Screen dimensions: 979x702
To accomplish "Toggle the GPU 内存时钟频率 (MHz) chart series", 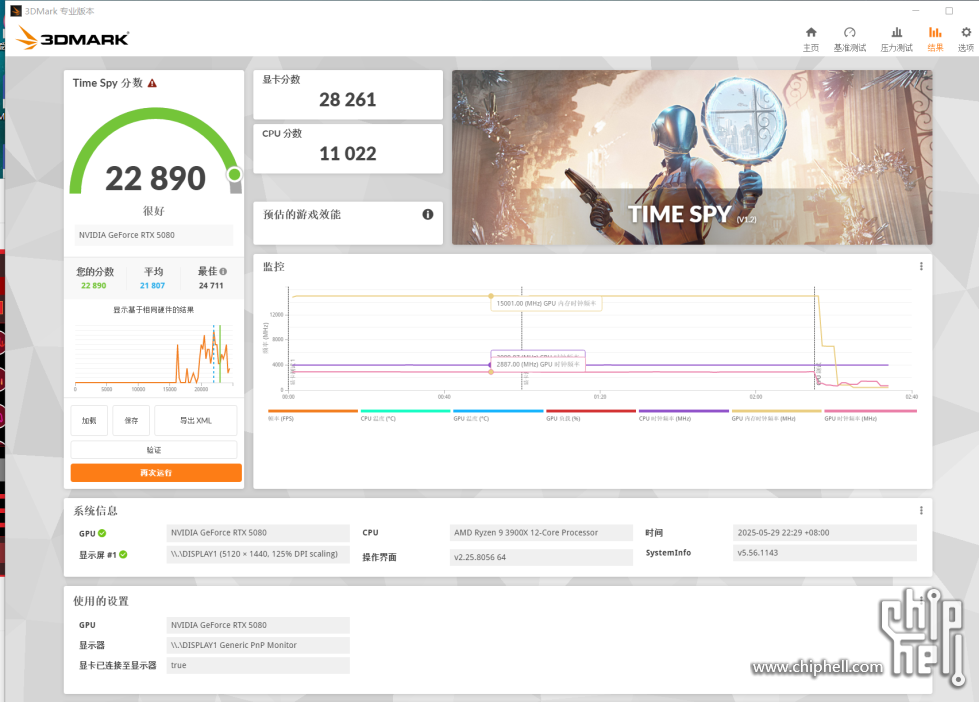I will point(776,415).
